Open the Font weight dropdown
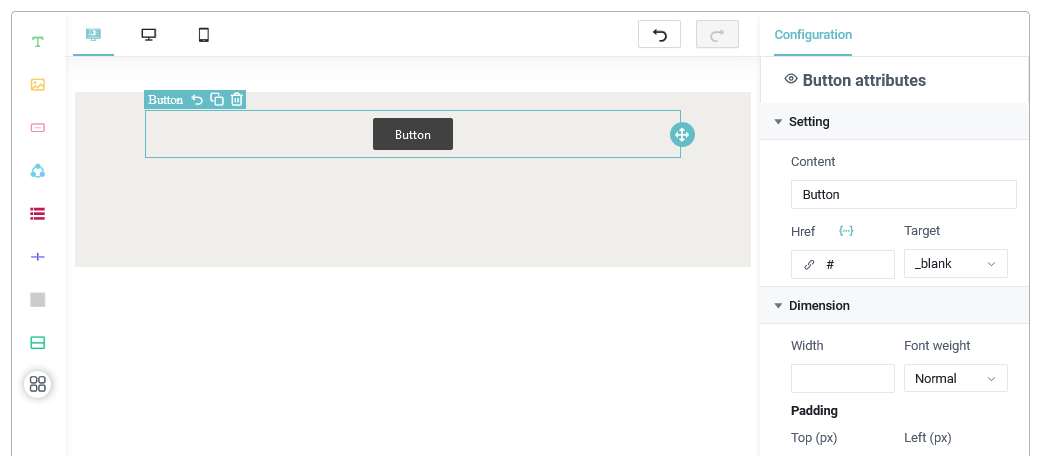 coord(955,379)
